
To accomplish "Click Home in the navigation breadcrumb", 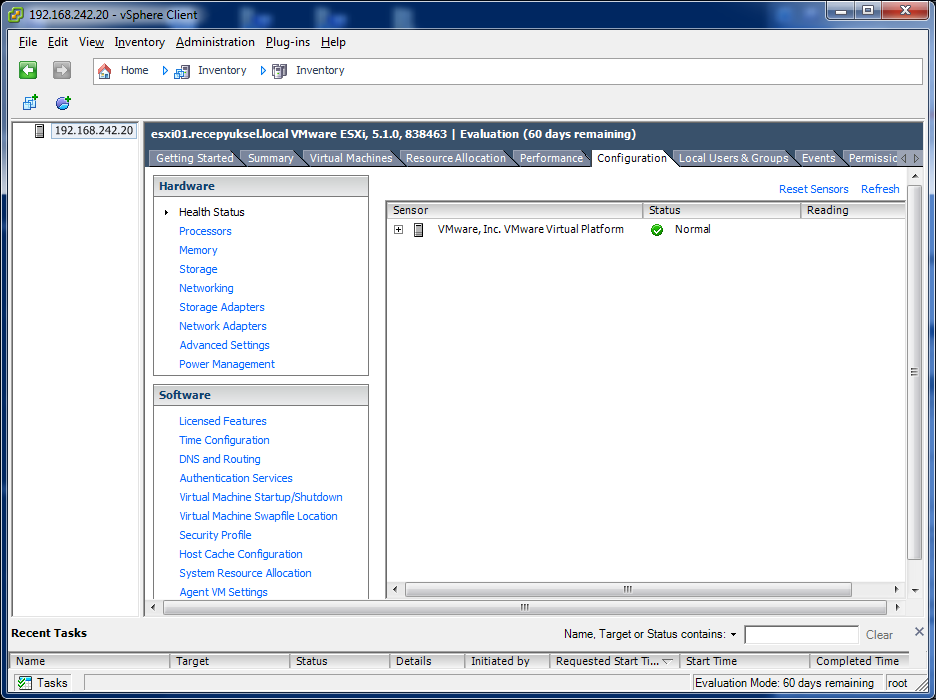I will 134,70.
